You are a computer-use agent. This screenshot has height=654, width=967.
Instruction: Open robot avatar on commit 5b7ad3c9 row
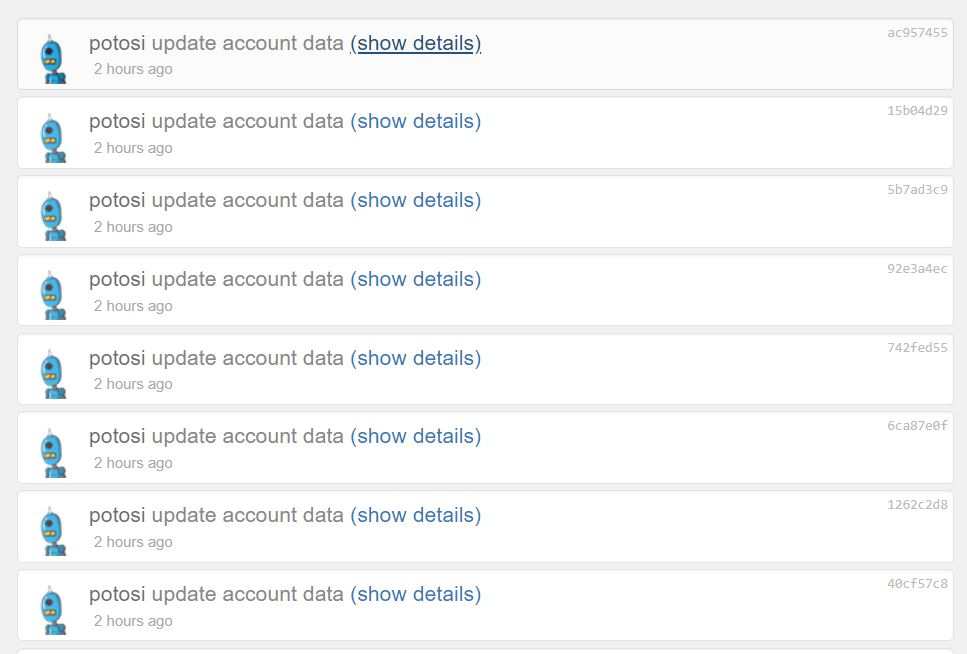point(54,217)
